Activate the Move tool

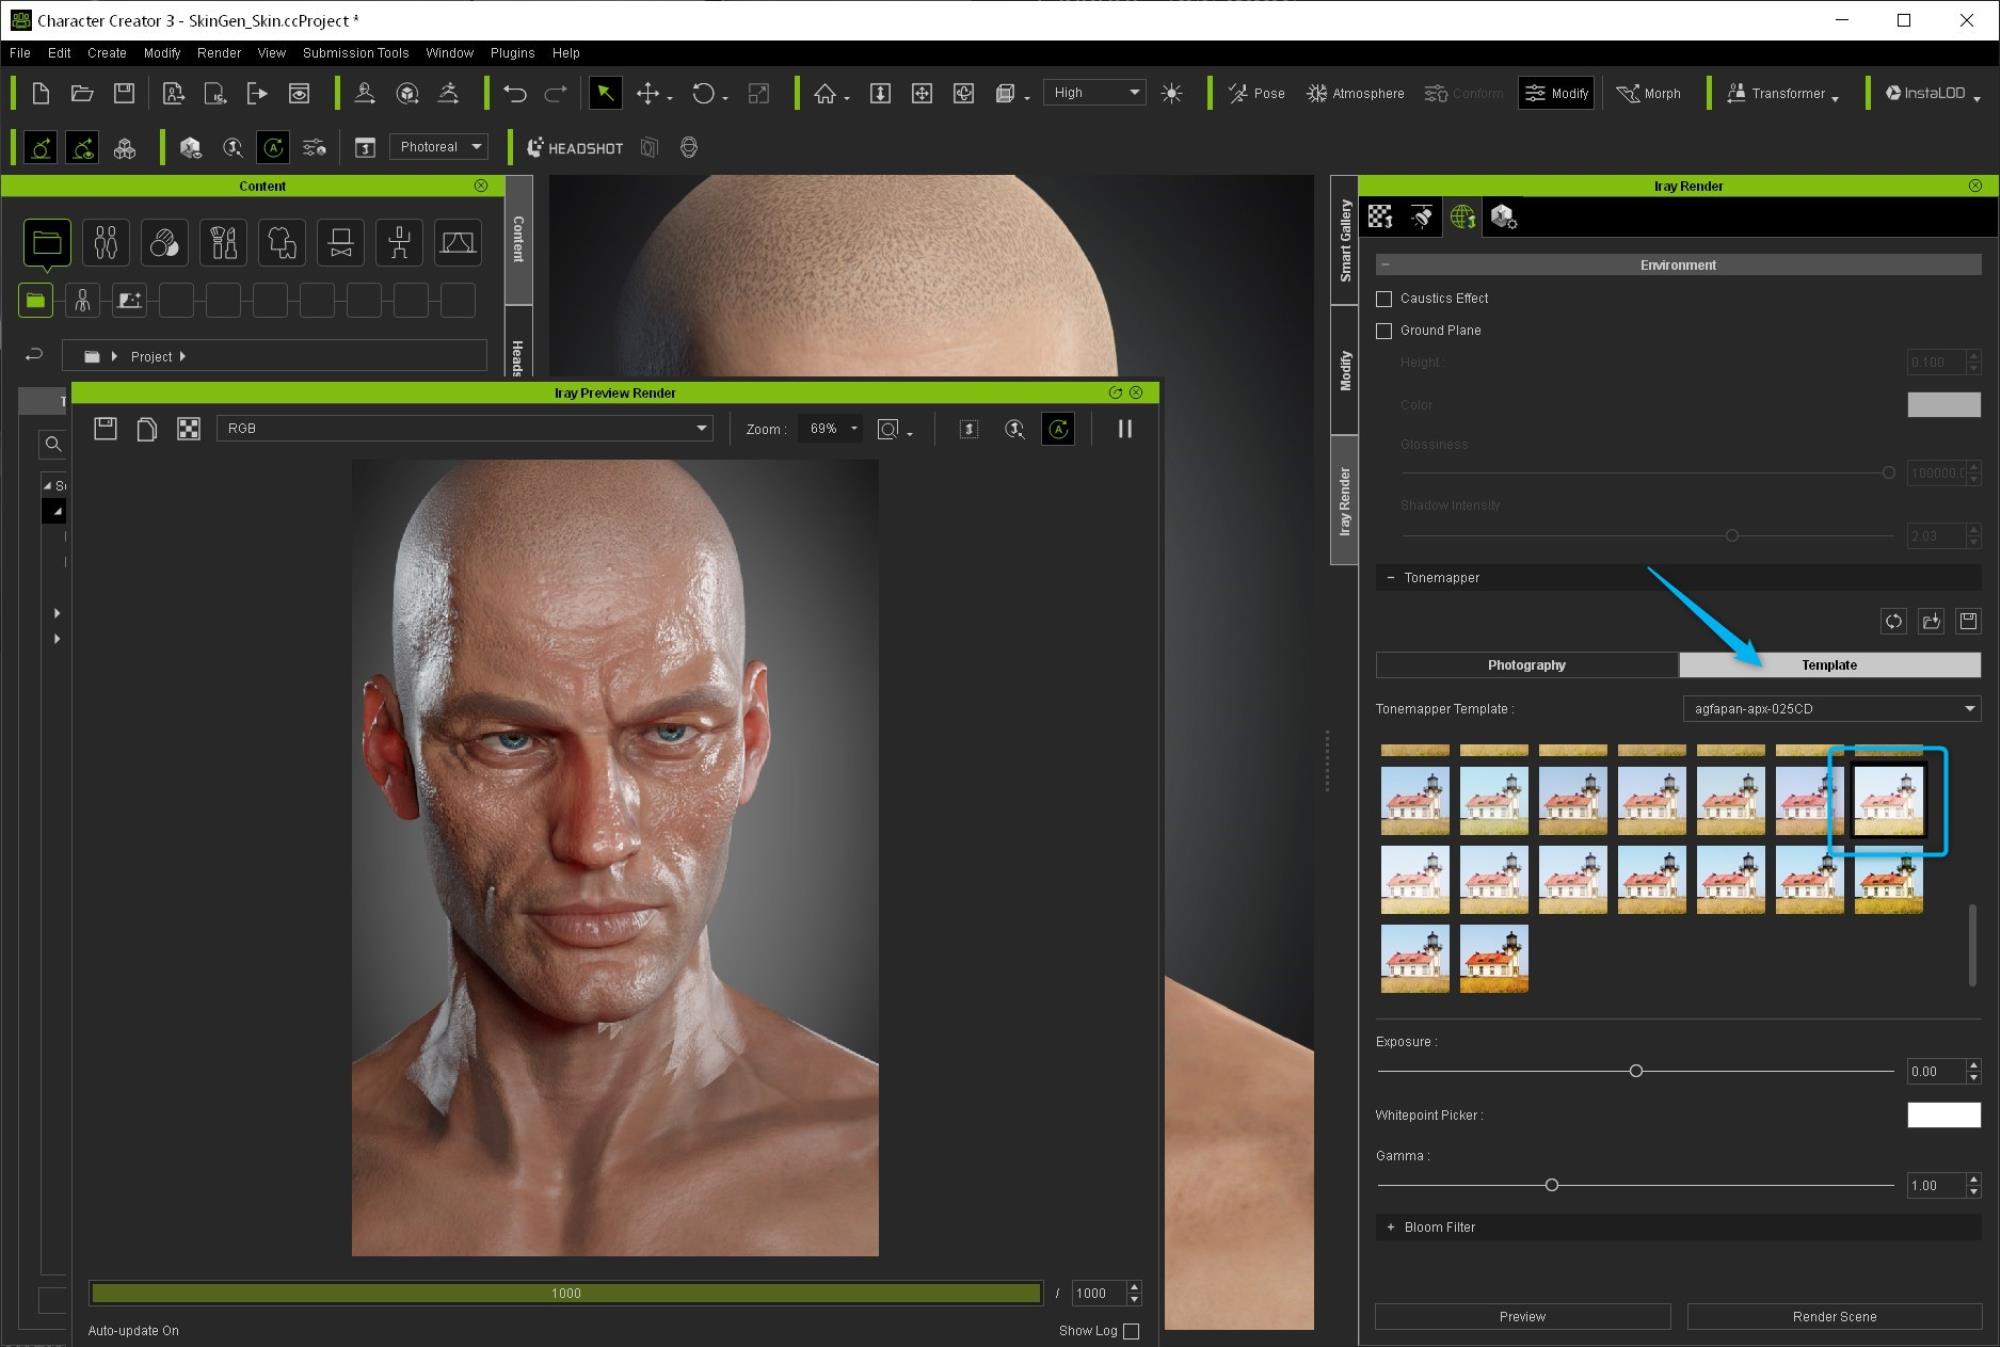[648, 93]
